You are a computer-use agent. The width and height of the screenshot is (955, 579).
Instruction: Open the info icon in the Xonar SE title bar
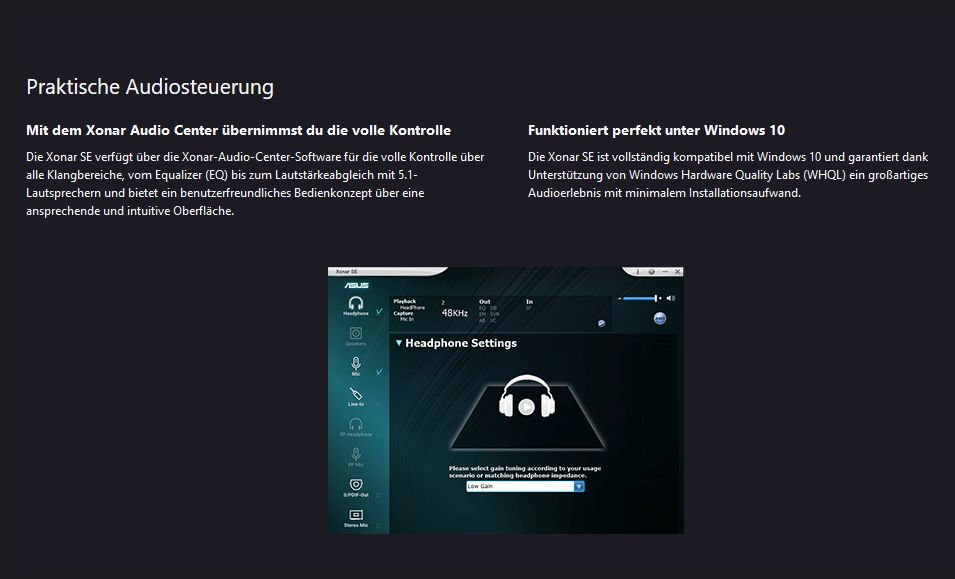coord(638,272)
